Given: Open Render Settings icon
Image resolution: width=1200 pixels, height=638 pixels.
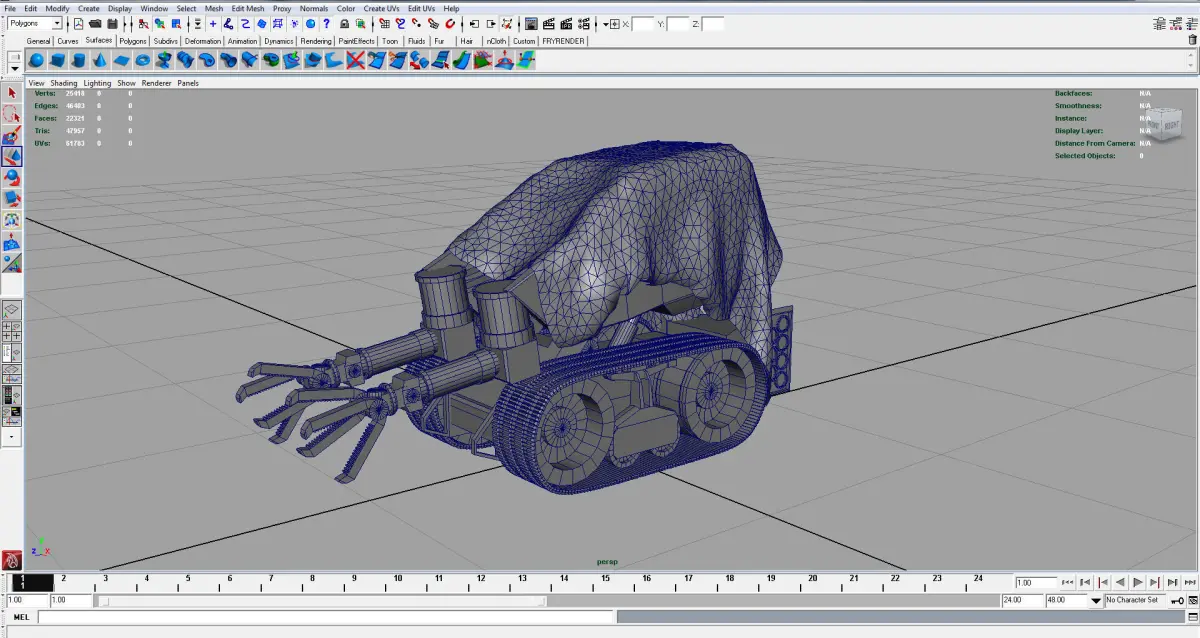Looking at the screenshot, I should [583, 23].
